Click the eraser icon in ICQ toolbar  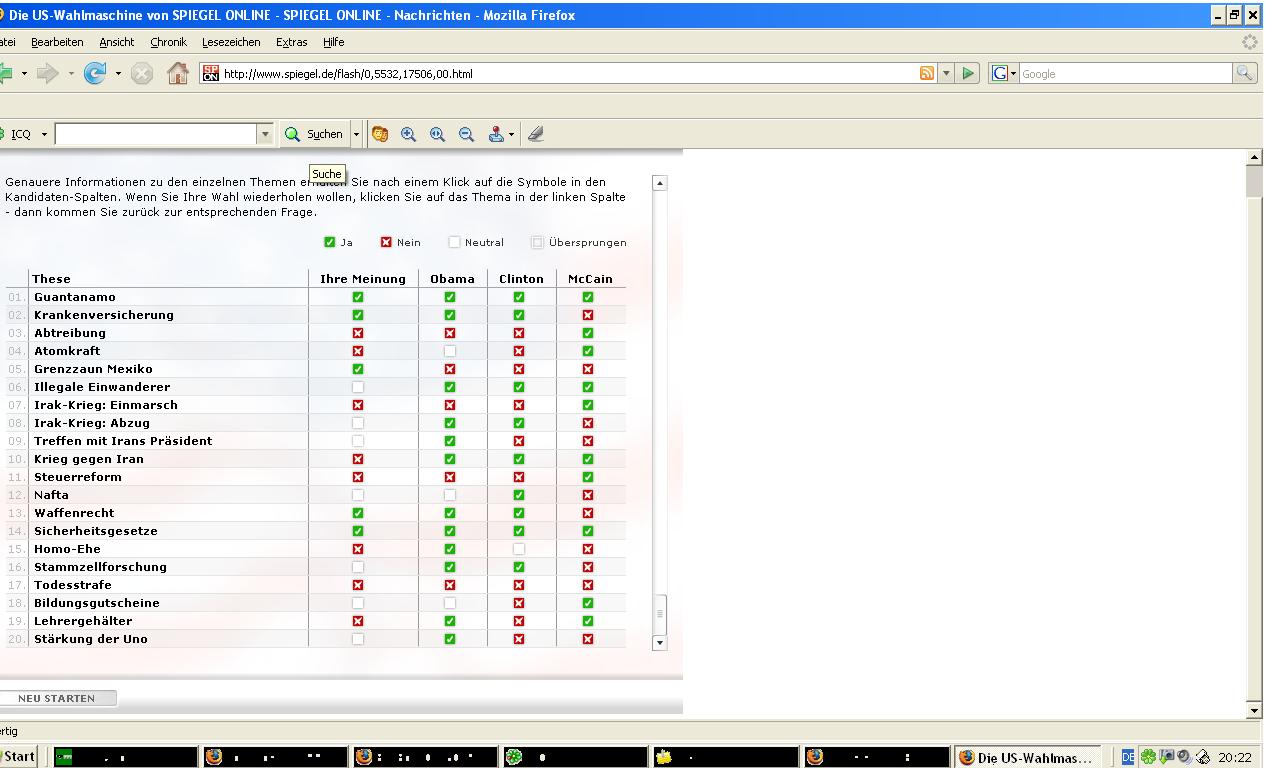tap(536, 134)
